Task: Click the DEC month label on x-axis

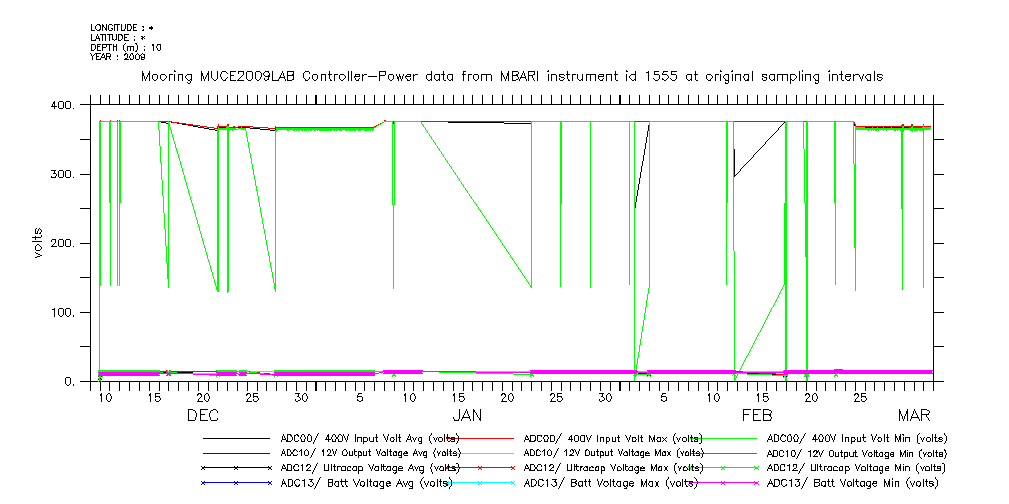Action: click(x=203, y=415)
